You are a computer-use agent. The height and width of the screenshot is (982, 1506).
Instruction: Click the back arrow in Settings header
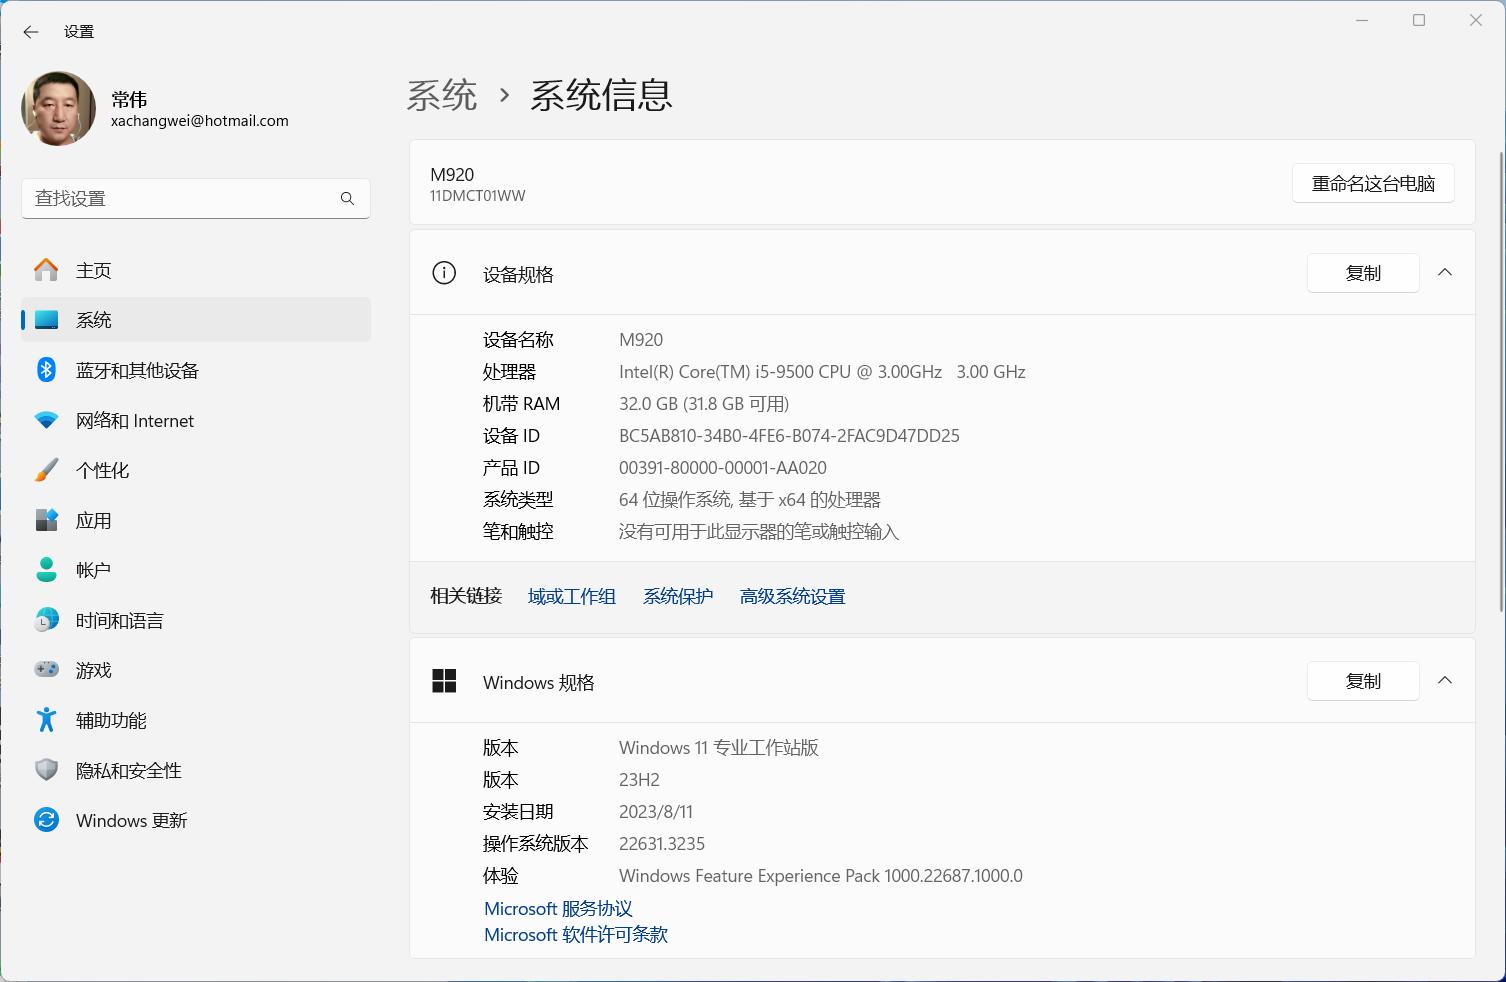31,32
